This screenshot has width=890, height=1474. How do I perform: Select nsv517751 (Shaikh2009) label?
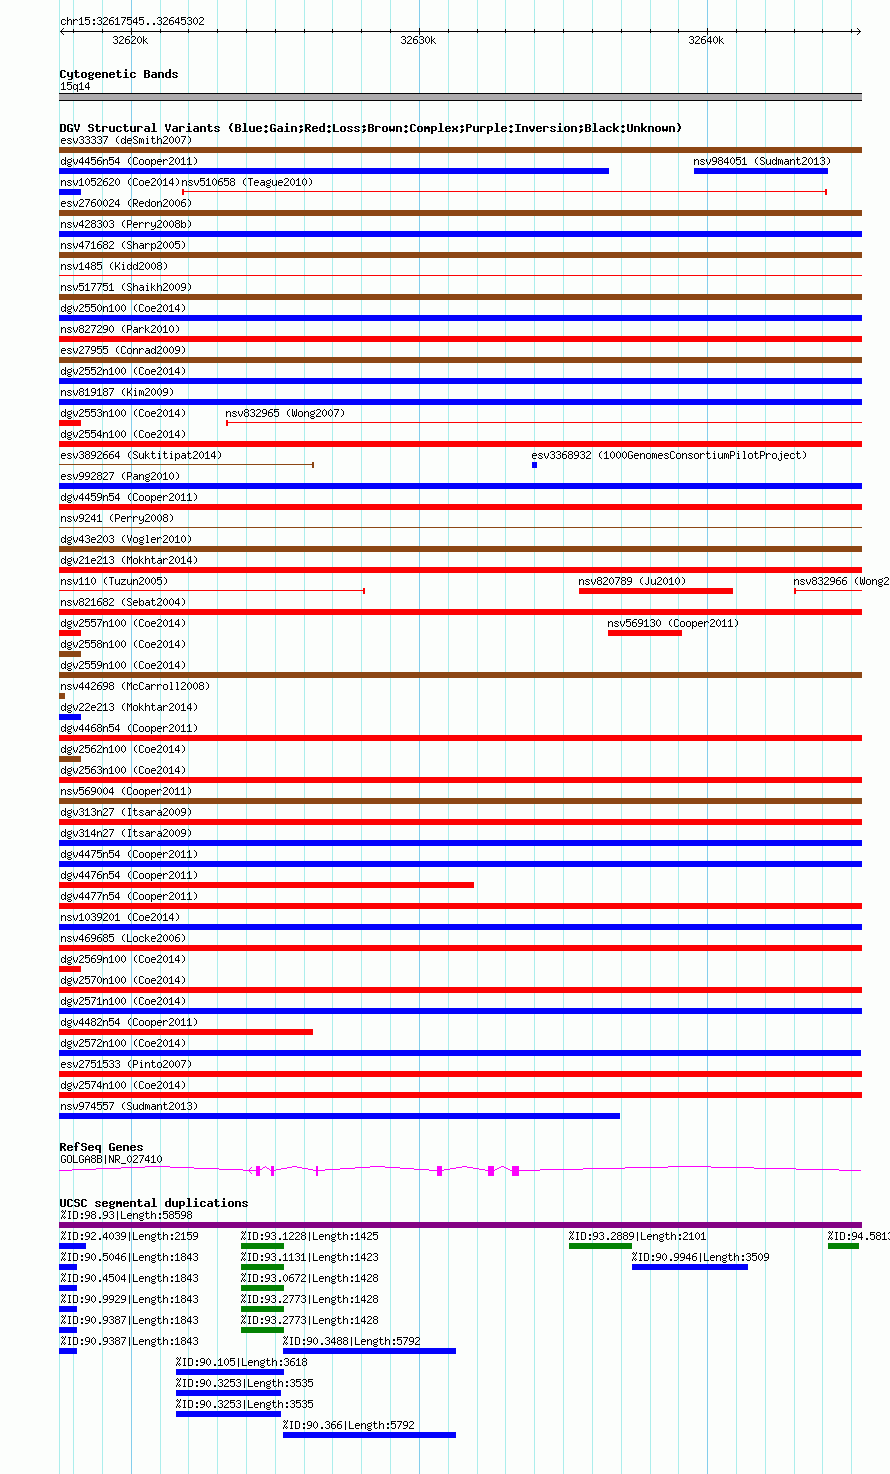click(126, 287)
